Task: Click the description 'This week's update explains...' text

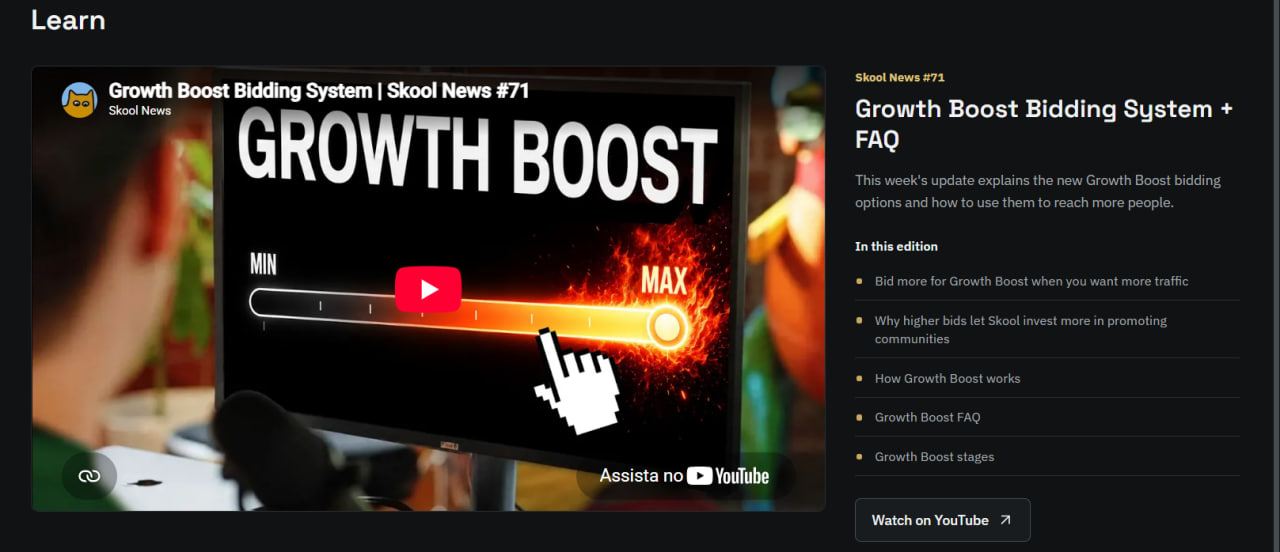Action: (1038, 191)
